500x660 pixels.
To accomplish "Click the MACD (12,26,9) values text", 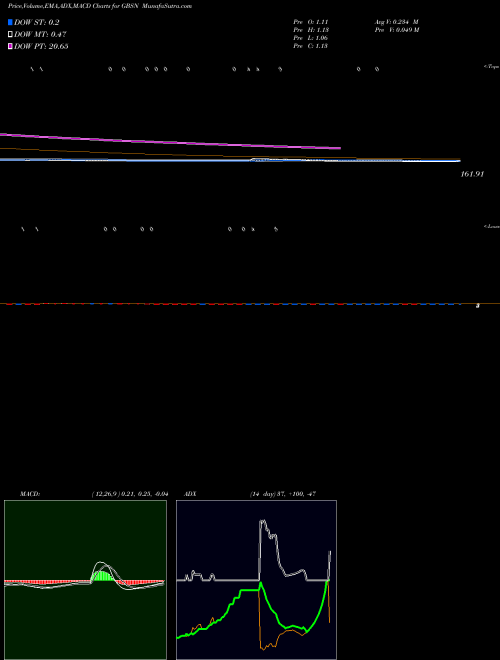I will [x=130, y=494].
